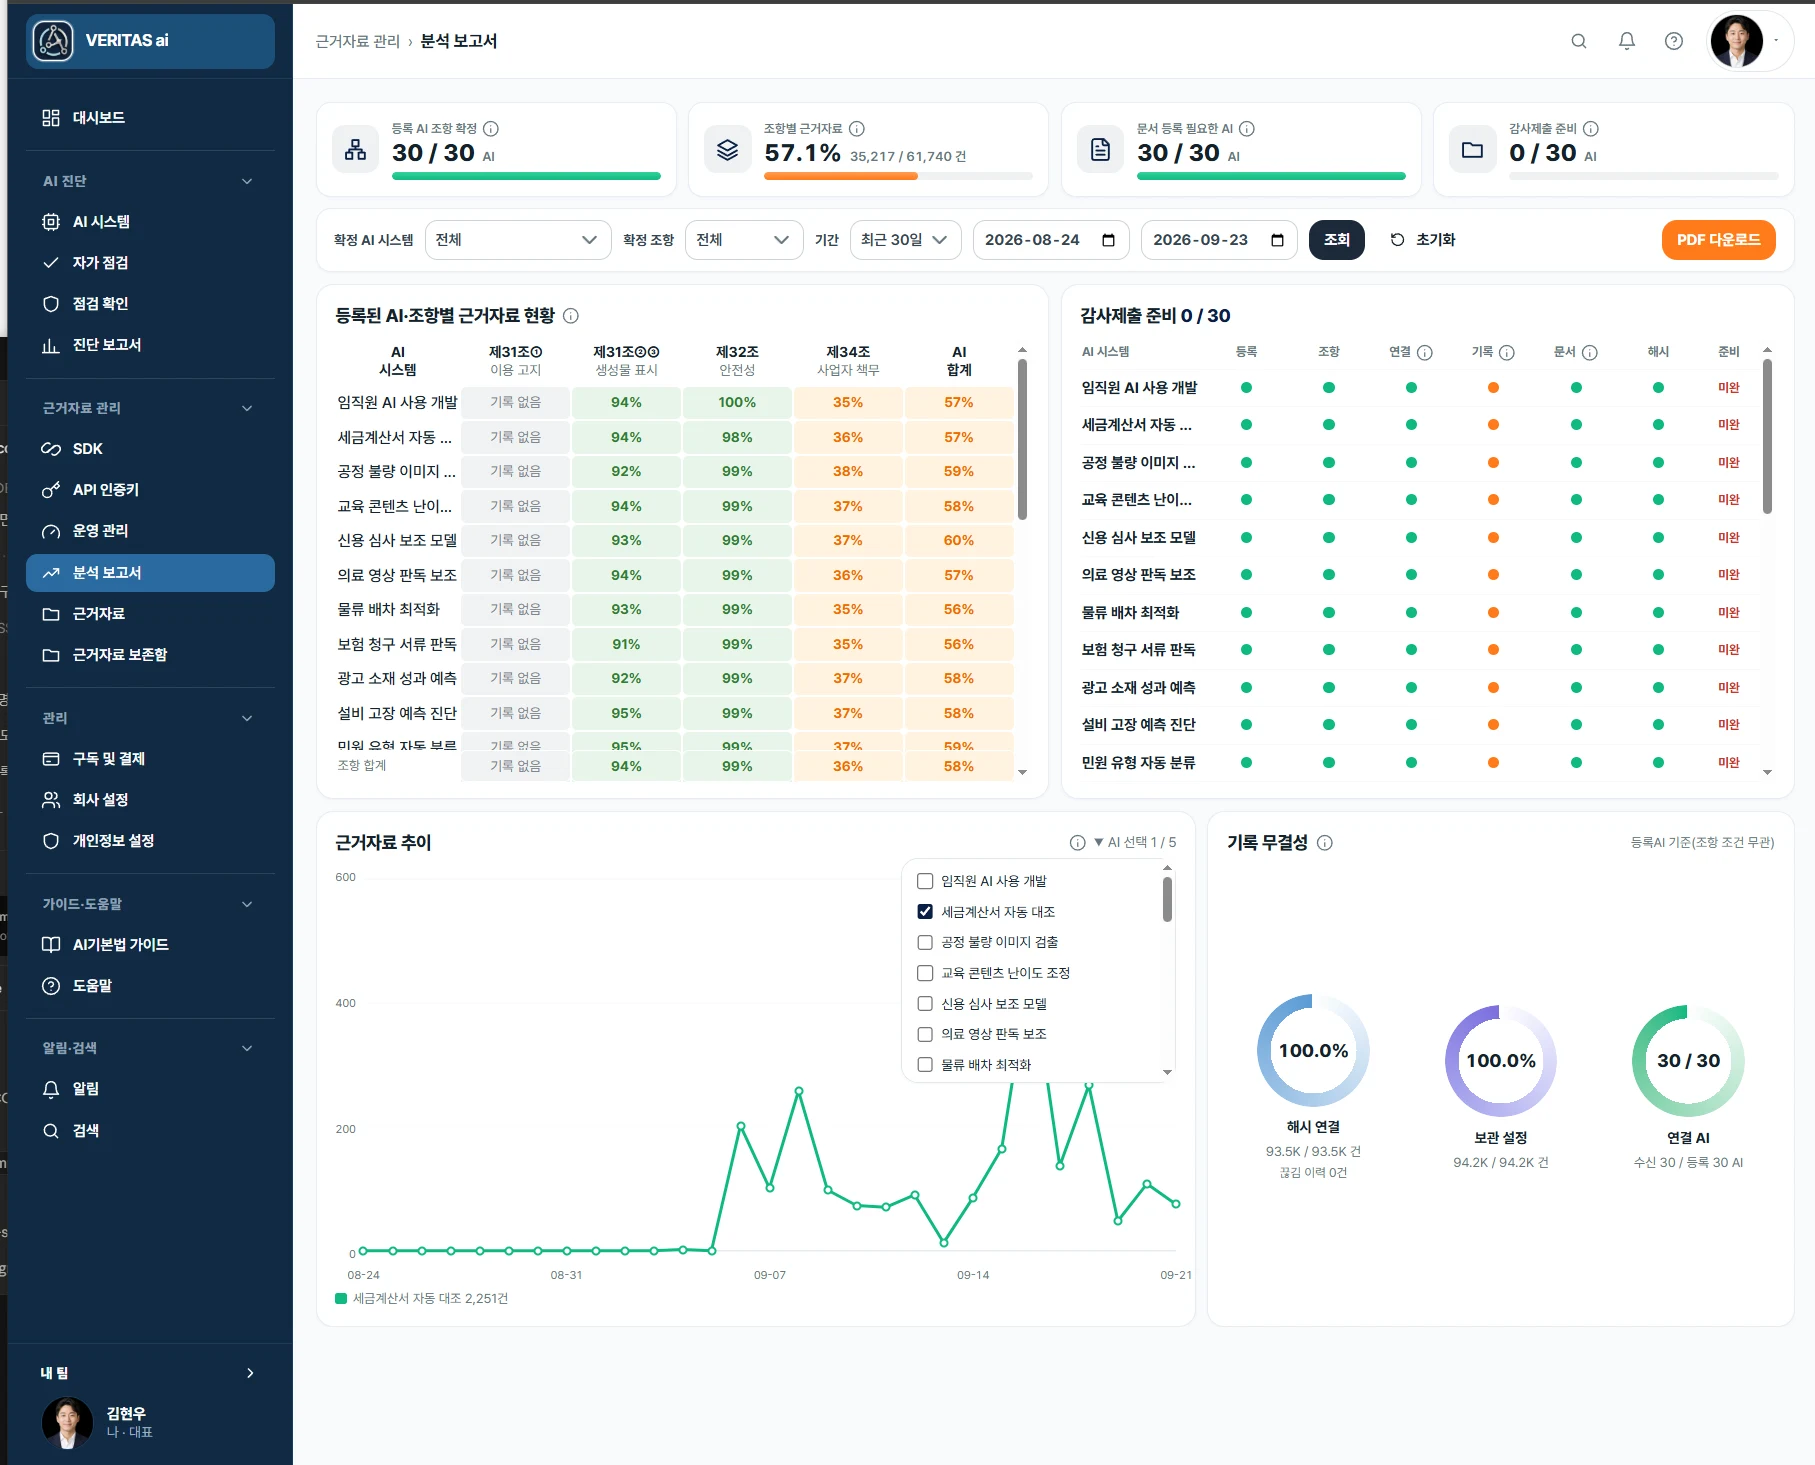Toggle AI 선택 1 / 5 dropdown
The image size is (1815, 1465).
[1135, 843]
